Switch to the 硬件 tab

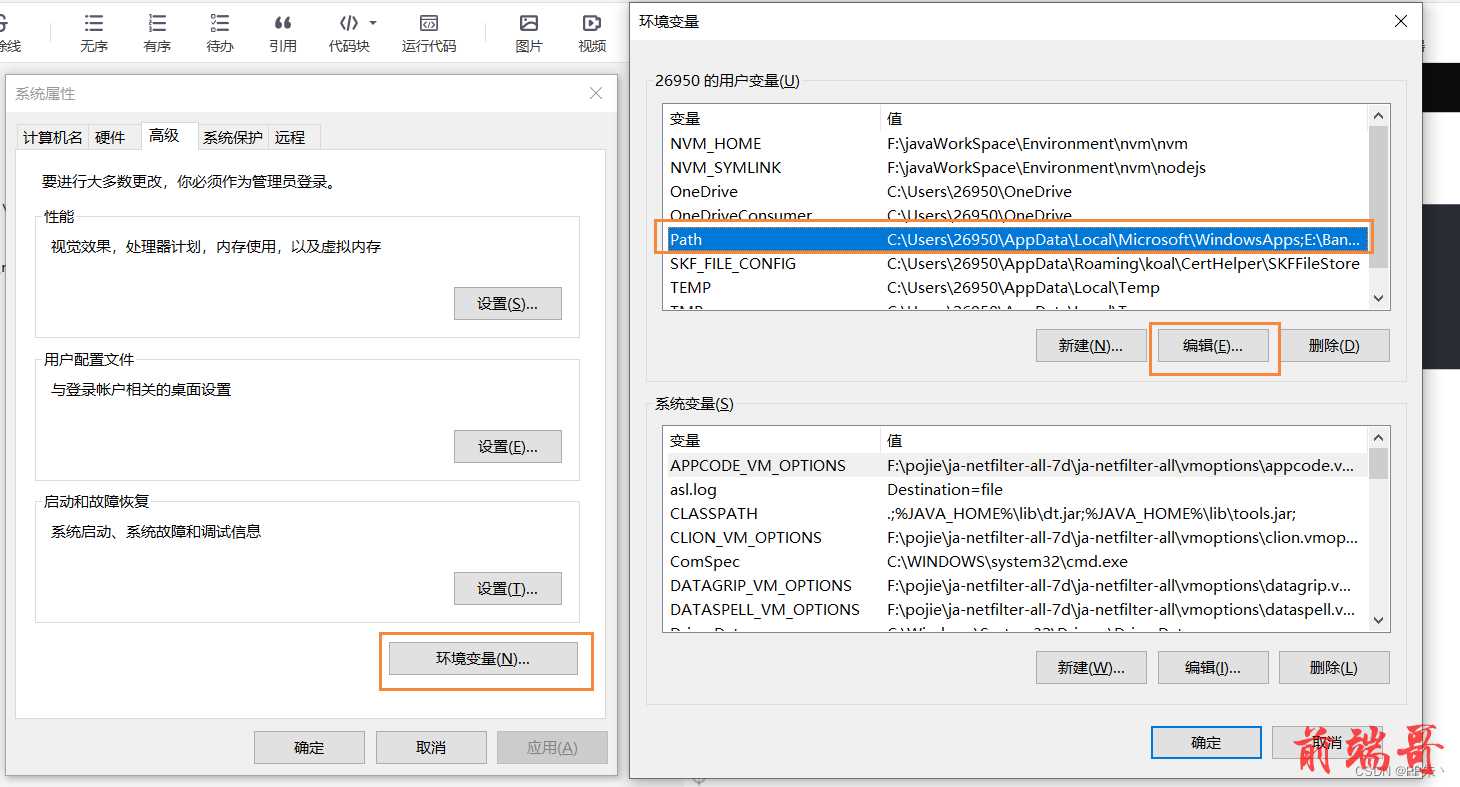[110, 137]
